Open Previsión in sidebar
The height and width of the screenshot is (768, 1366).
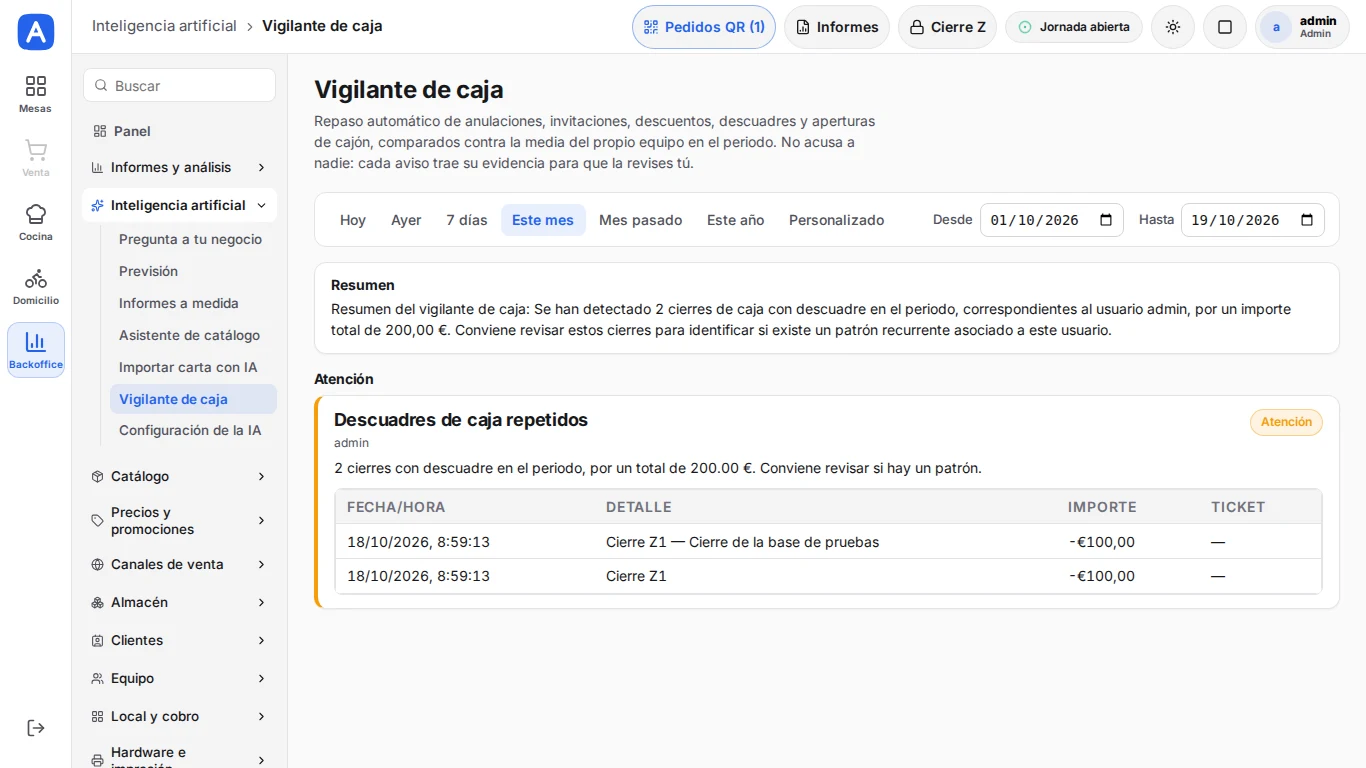click(193, 272)
